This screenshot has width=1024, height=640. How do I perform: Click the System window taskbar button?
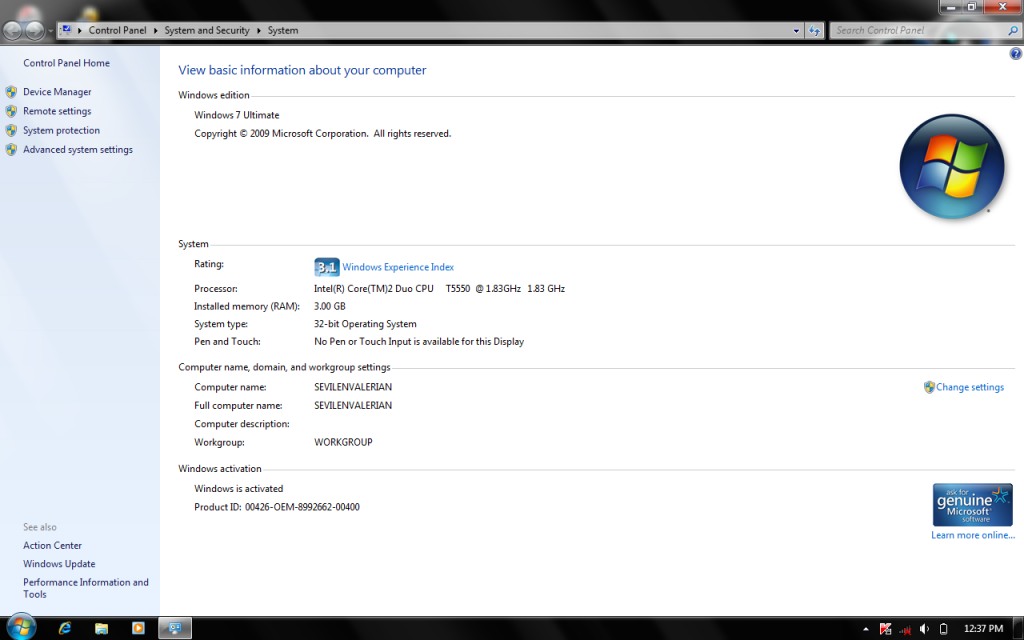(175, 628)
